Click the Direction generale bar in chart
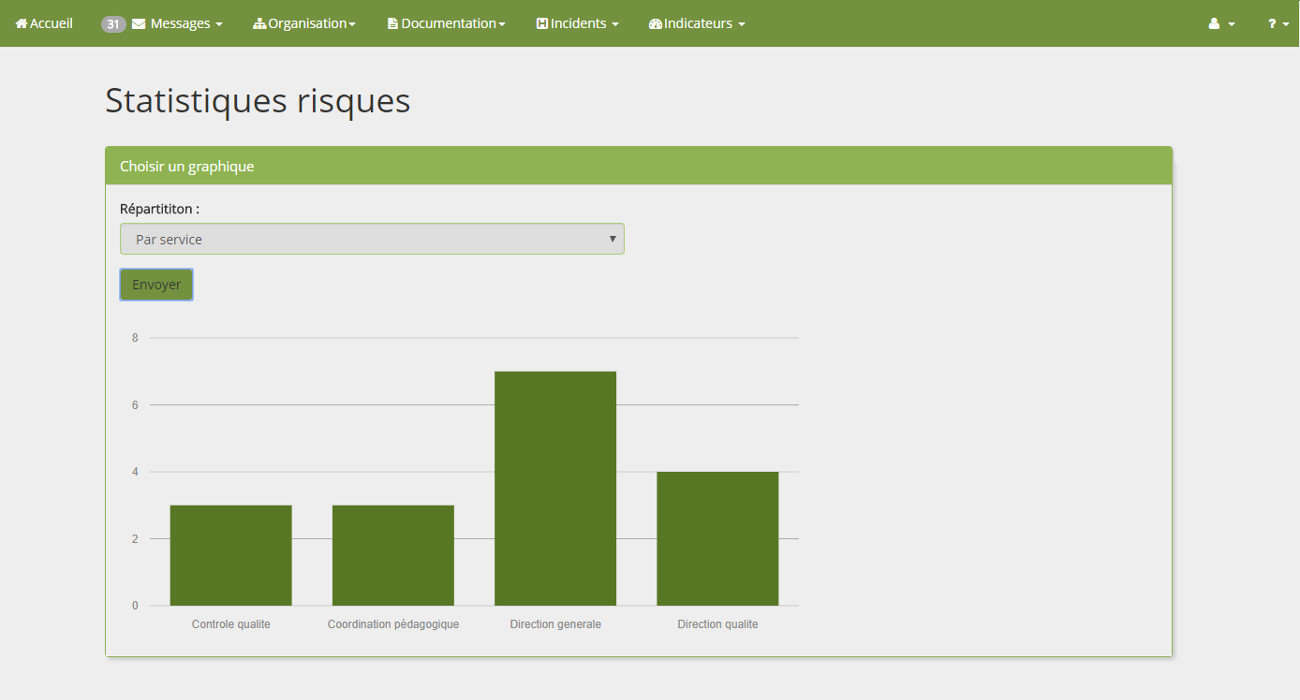The height and width of the screenshot is (700, 1300). 555,488
